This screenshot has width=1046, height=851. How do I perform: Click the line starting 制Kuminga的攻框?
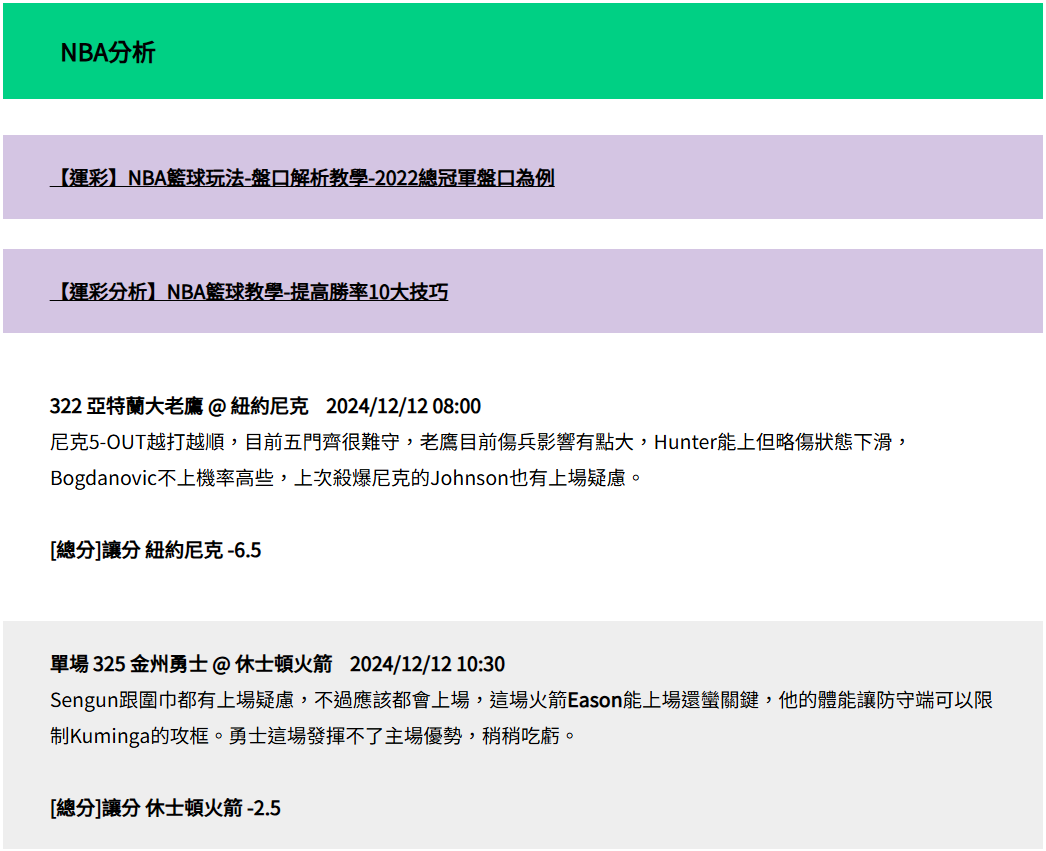[x=312, y=736]
